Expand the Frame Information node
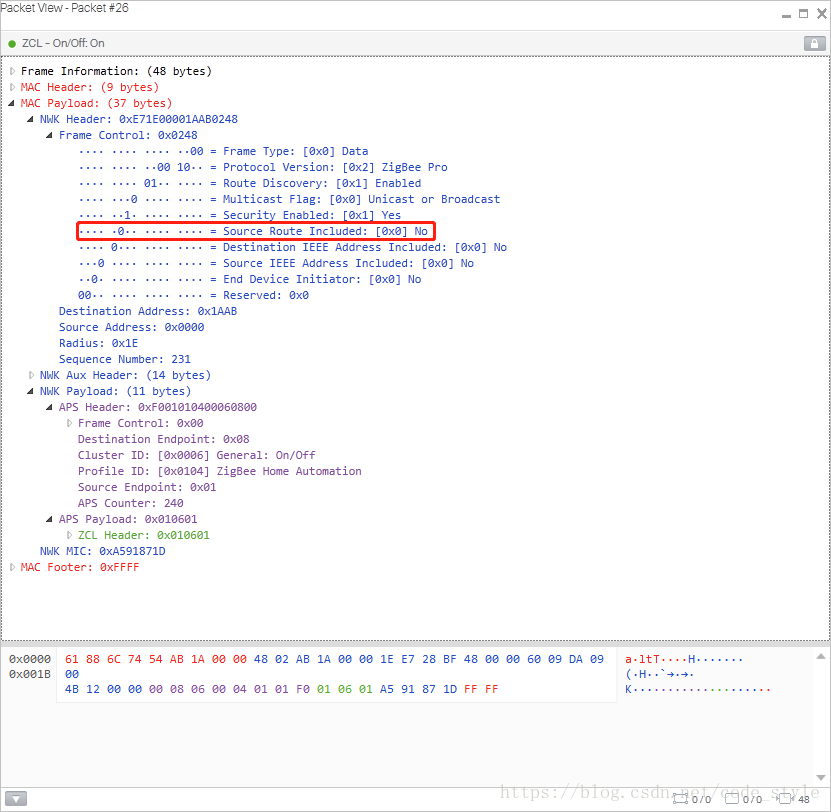This screenshot has height=812, width=831. [x=12, y=71]
